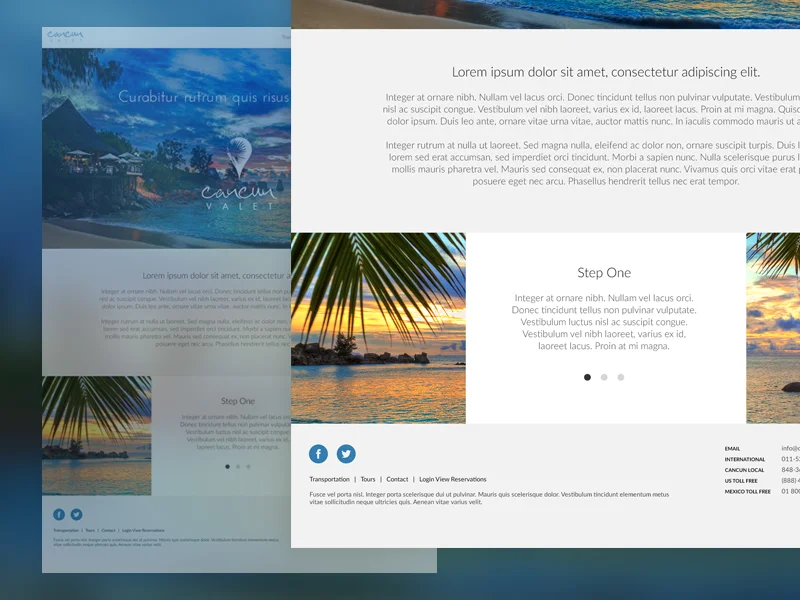800x600 pixels.
Task: Click the Step One heading on back page
Action: pos(238,401)
